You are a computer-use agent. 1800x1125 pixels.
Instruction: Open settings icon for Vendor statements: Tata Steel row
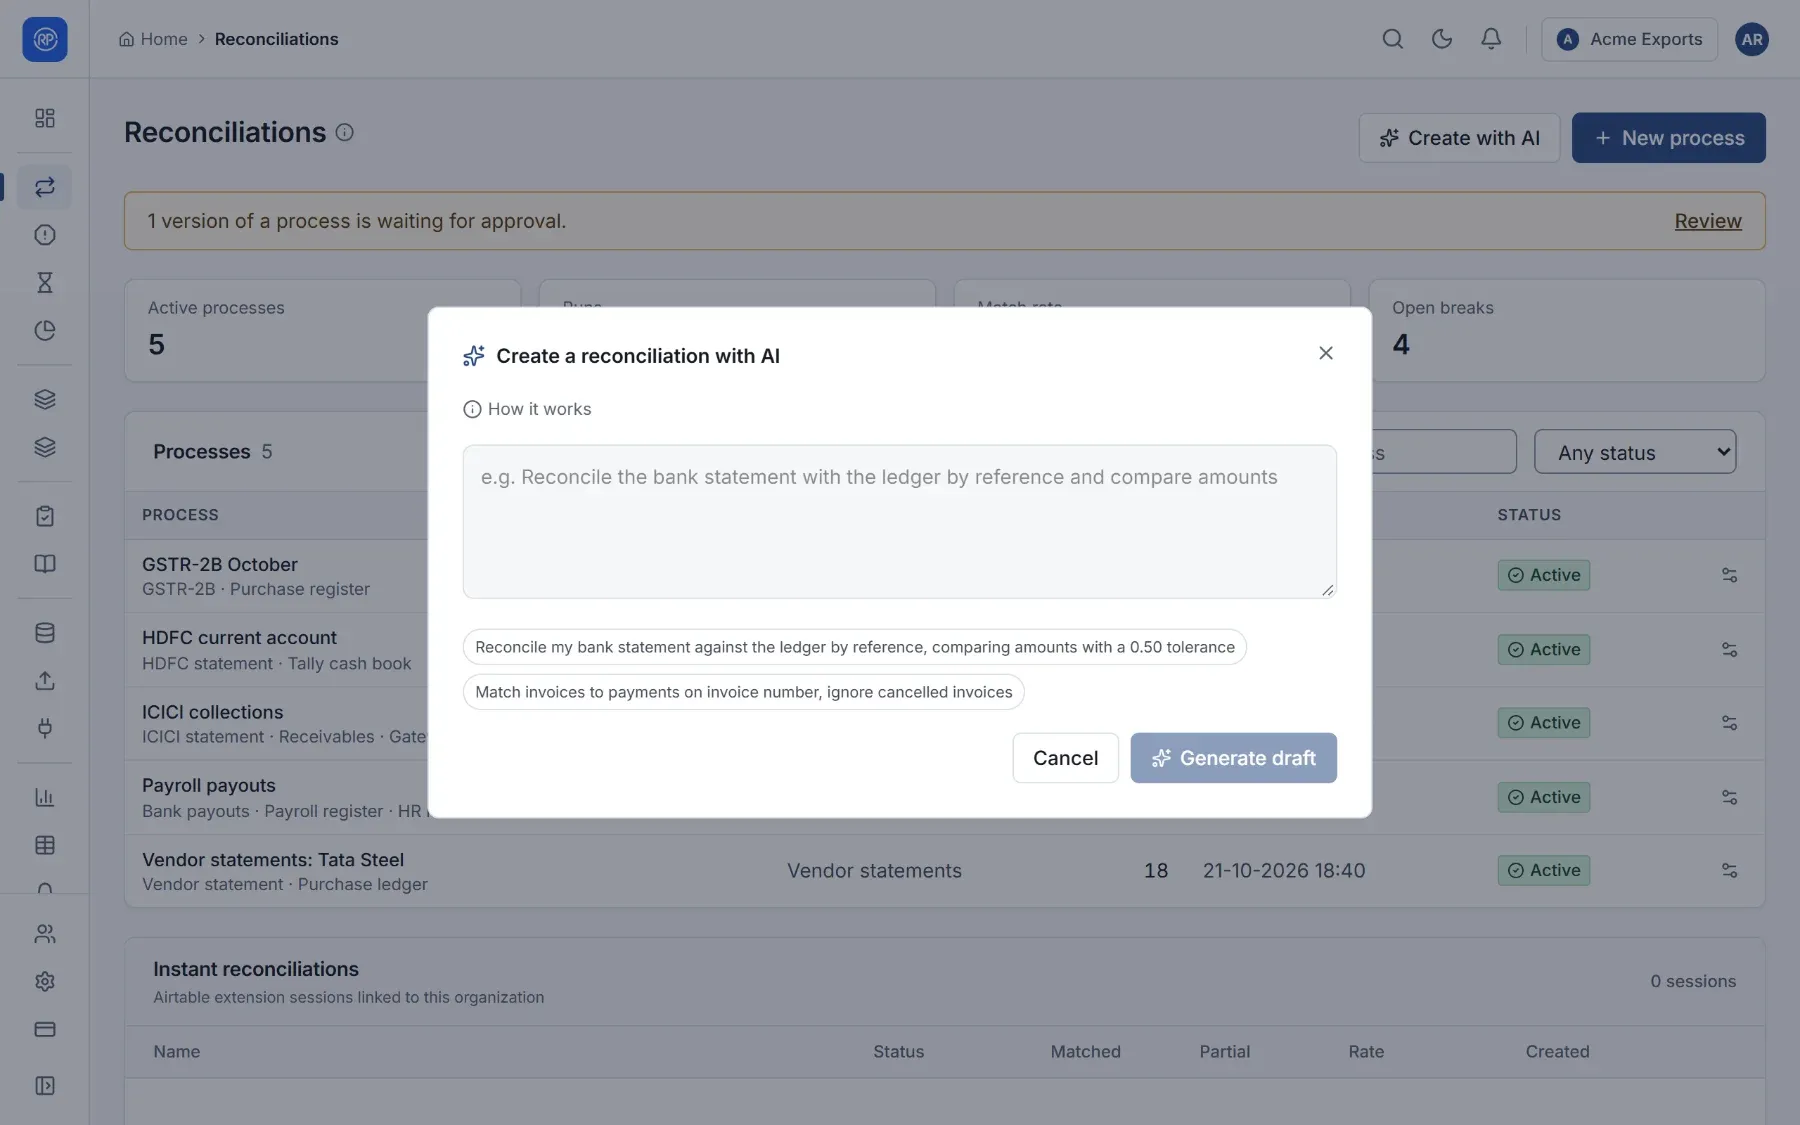coord(1729,871)
